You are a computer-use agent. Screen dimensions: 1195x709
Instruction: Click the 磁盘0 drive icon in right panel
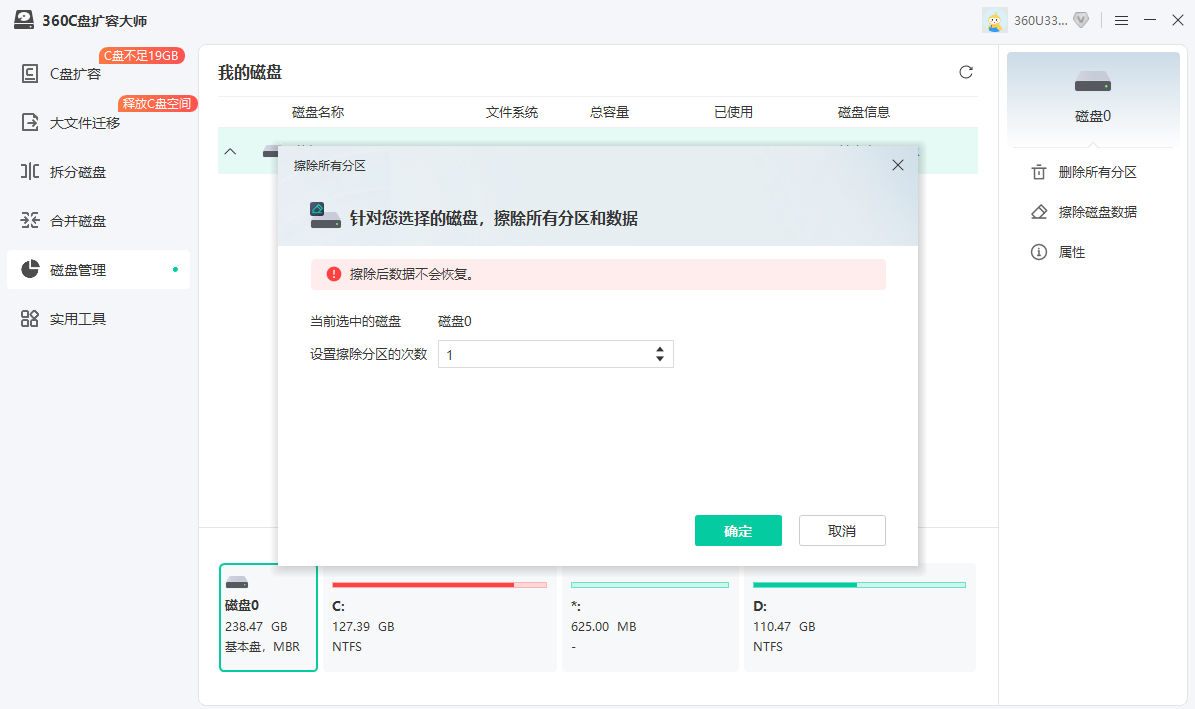[x=1093, y=82]
